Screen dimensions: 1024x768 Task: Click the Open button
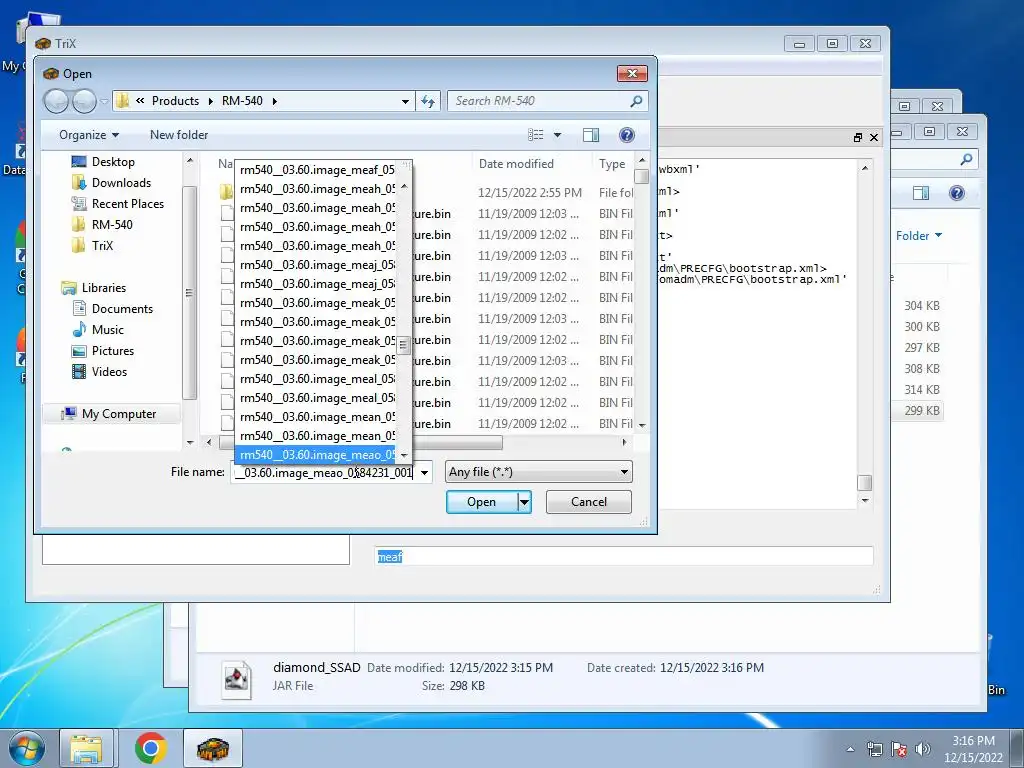tap(482, 502)
